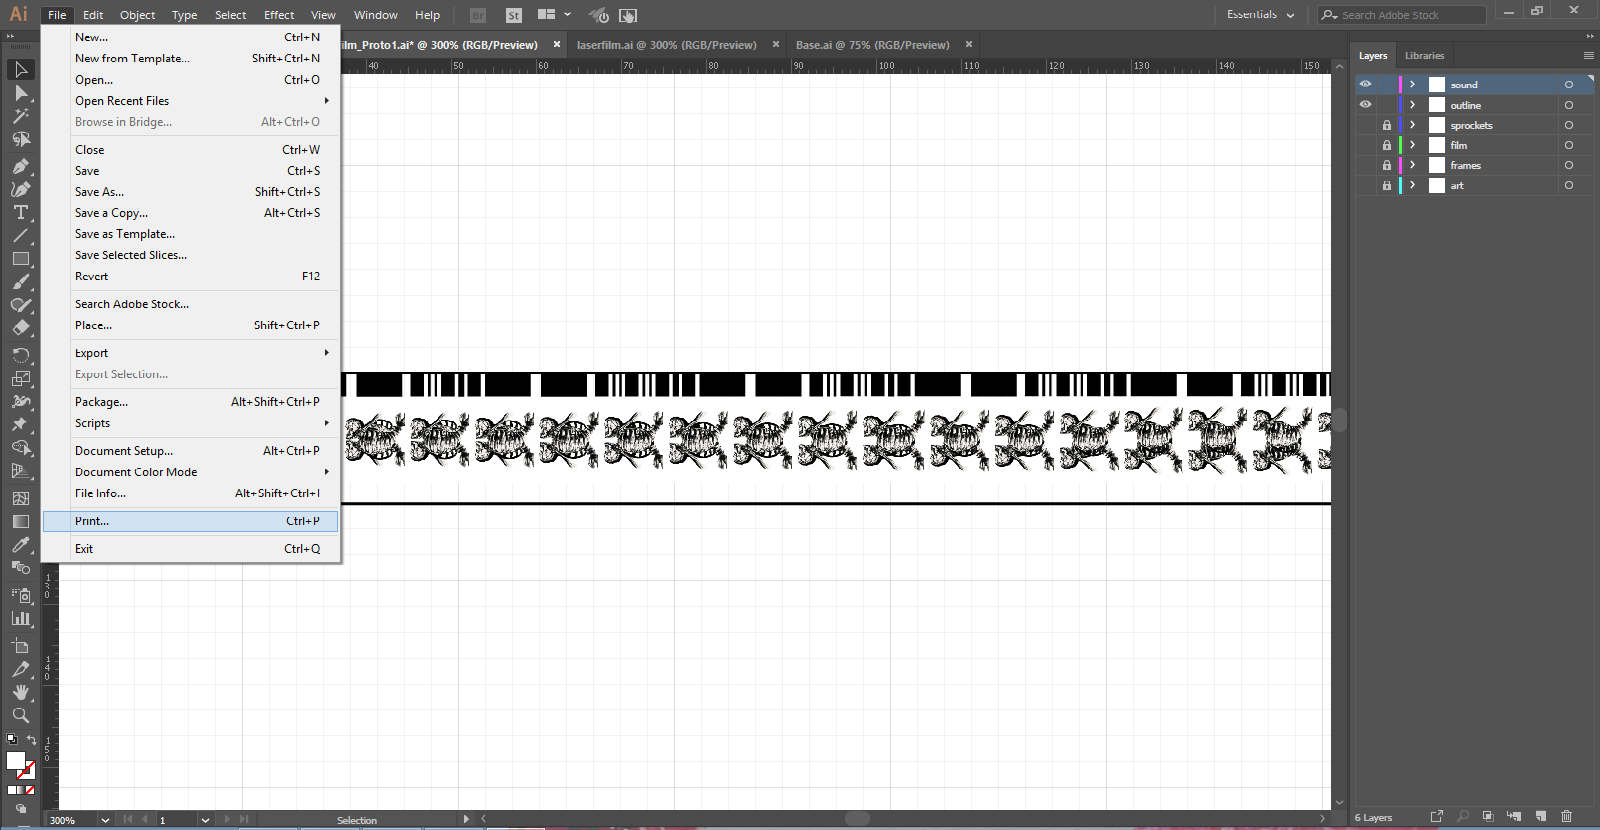Choose Save As from the File menu

(190, 192)
